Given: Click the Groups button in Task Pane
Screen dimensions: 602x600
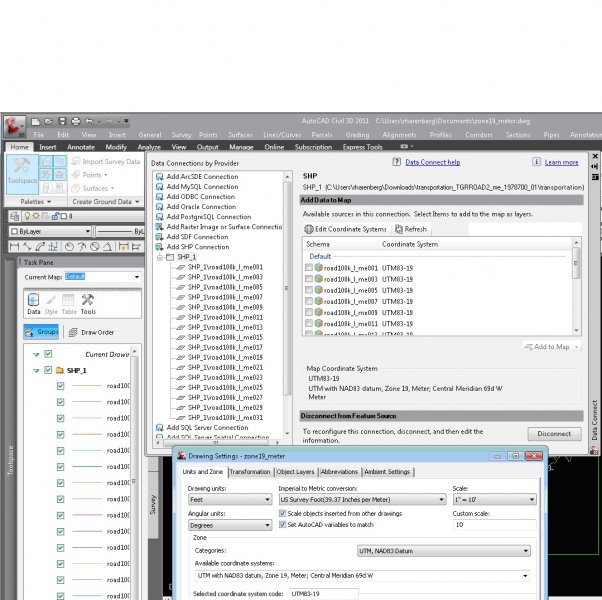Looking at the screenshot, I should [41, 332].
